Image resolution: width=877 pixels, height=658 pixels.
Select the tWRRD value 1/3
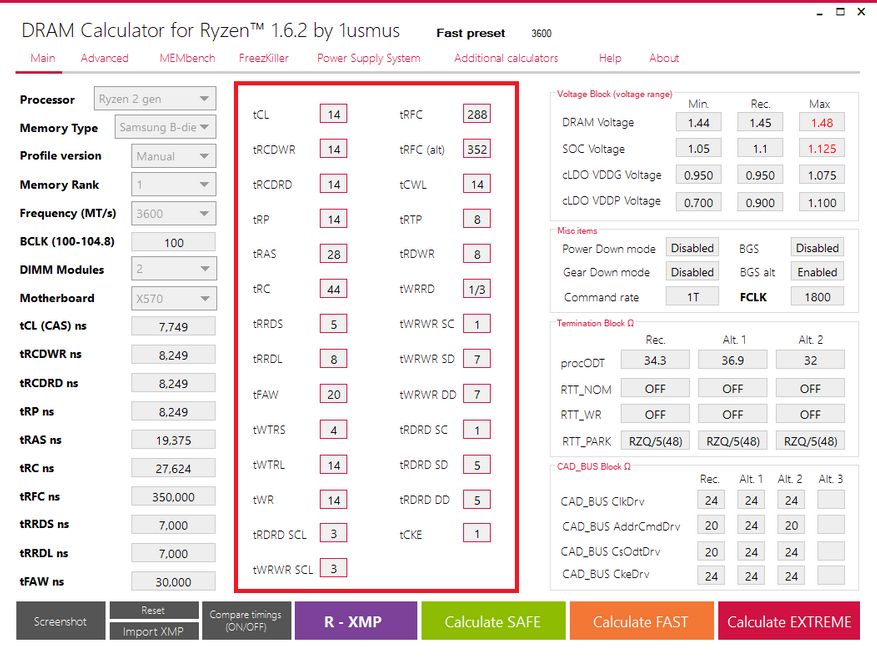[477, 289]
